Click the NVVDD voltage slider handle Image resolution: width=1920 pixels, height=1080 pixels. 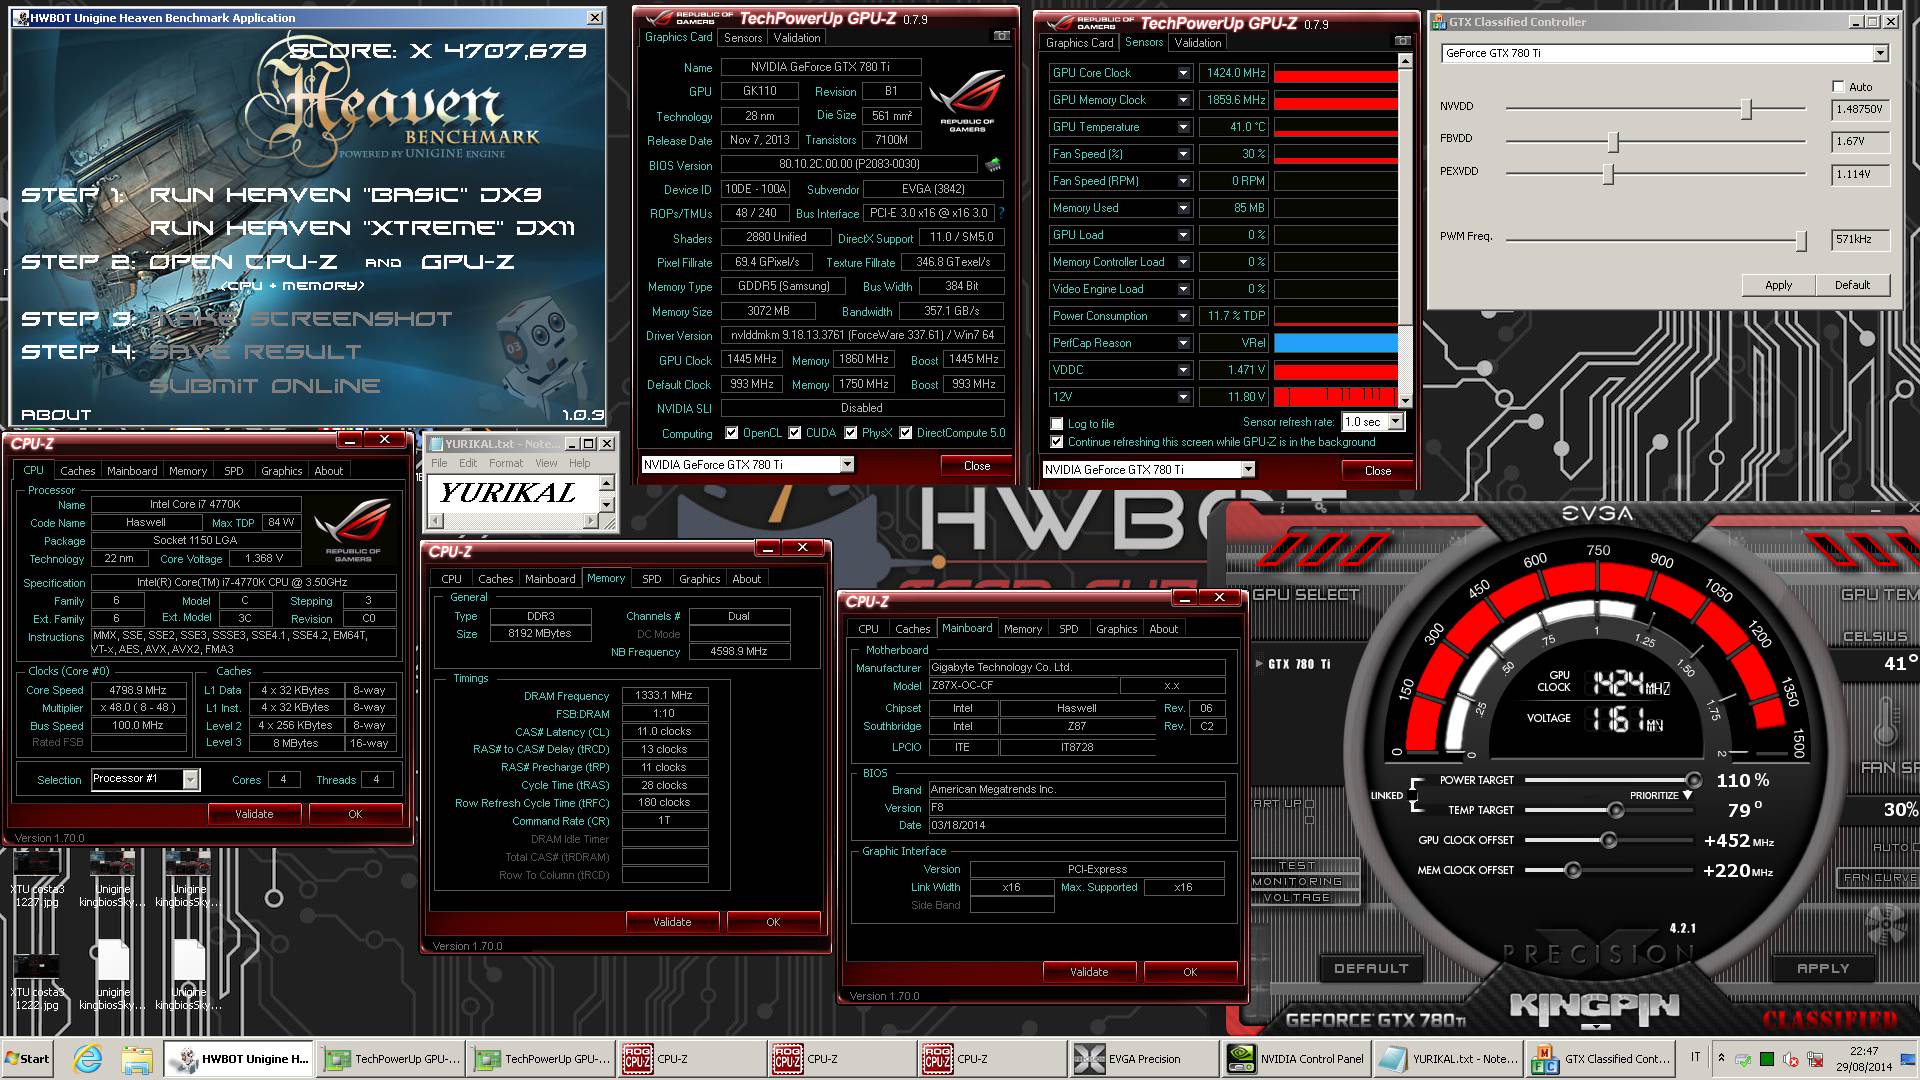tap(1746, 109)
